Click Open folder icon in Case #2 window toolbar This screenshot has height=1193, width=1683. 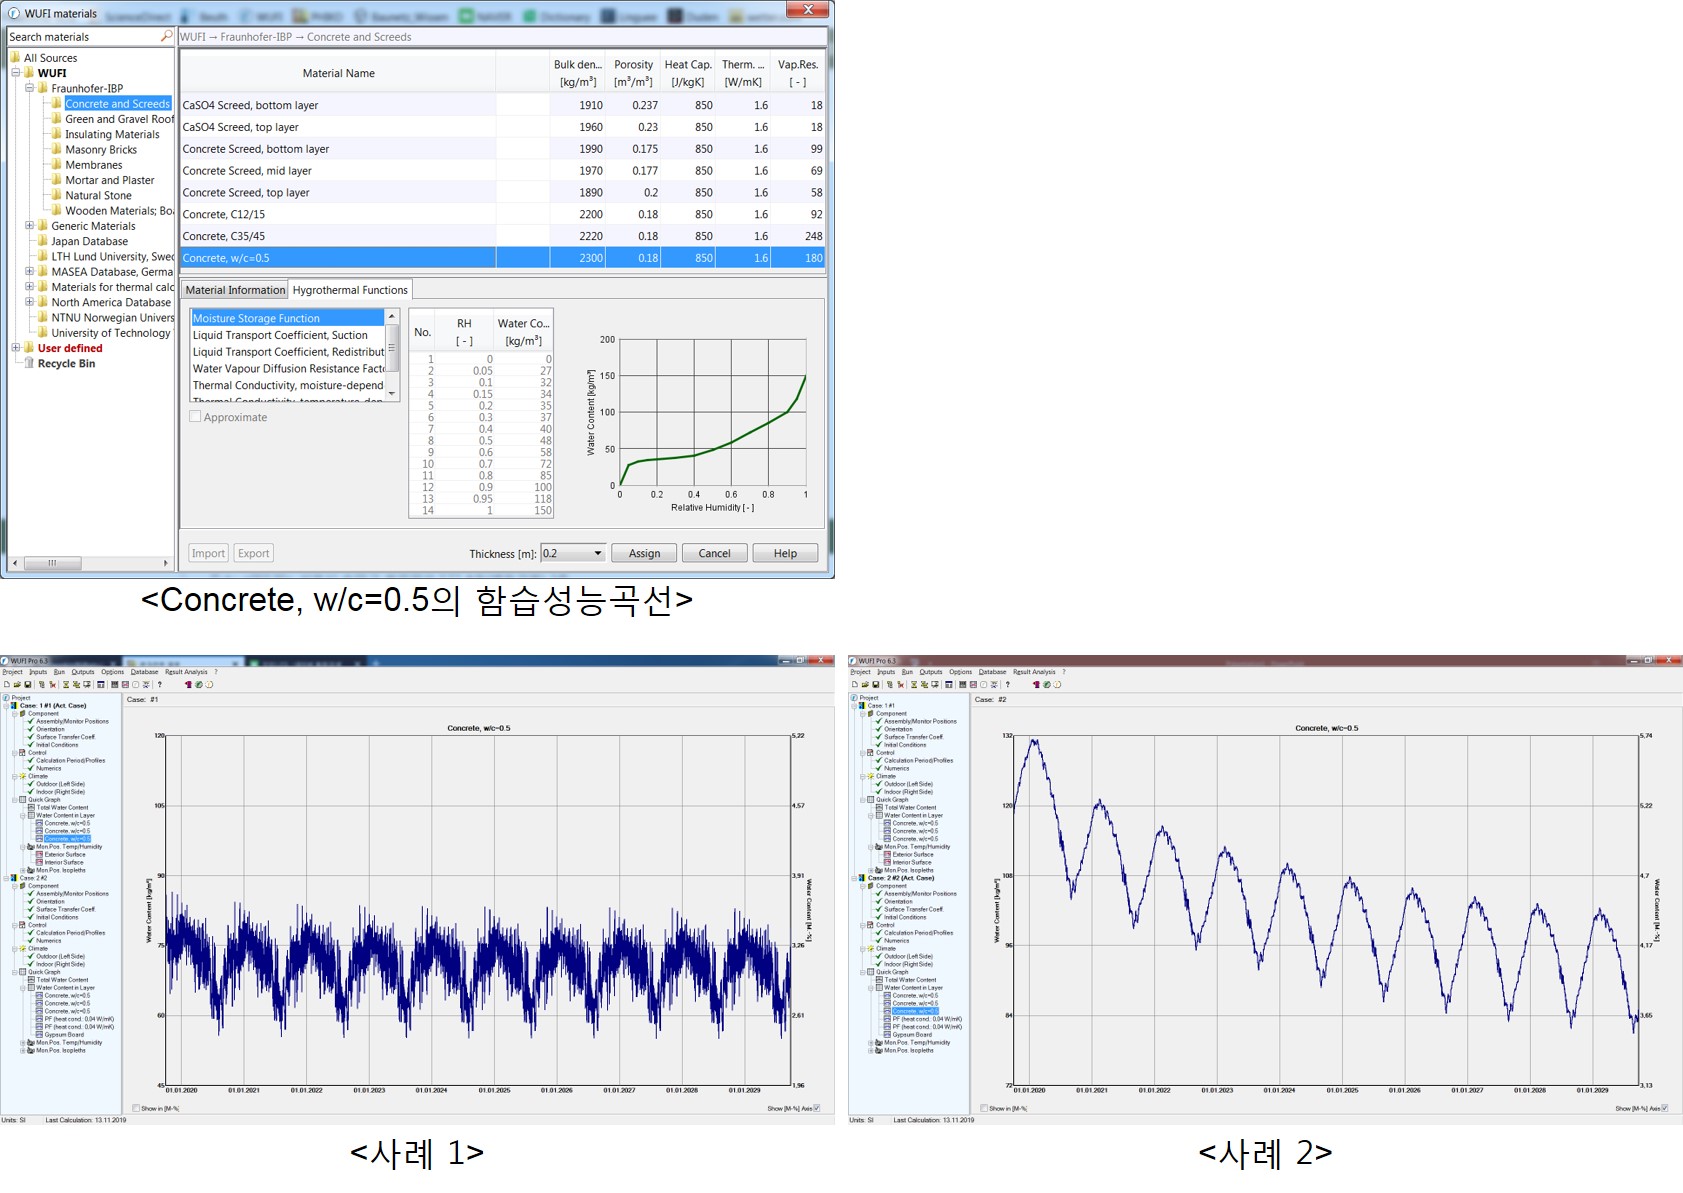[x=865, y=685]
